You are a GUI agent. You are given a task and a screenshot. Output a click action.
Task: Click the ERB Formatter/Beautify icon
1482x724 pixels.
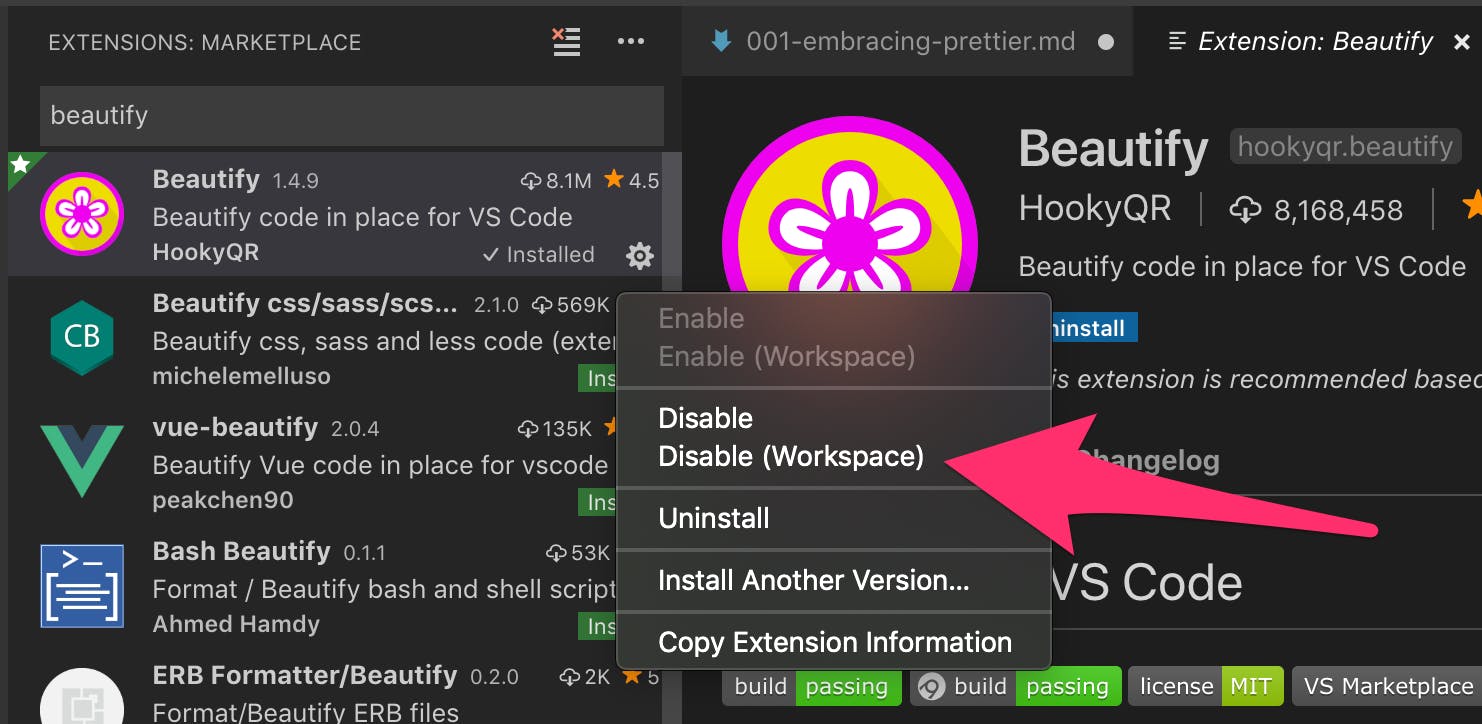tap(82, 697)
